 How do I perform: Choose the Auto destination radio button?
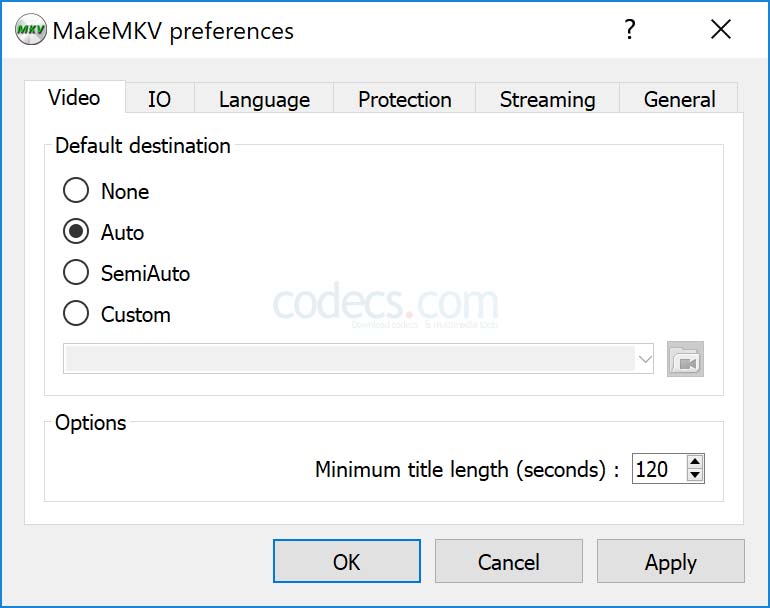[x=76, y=231]
